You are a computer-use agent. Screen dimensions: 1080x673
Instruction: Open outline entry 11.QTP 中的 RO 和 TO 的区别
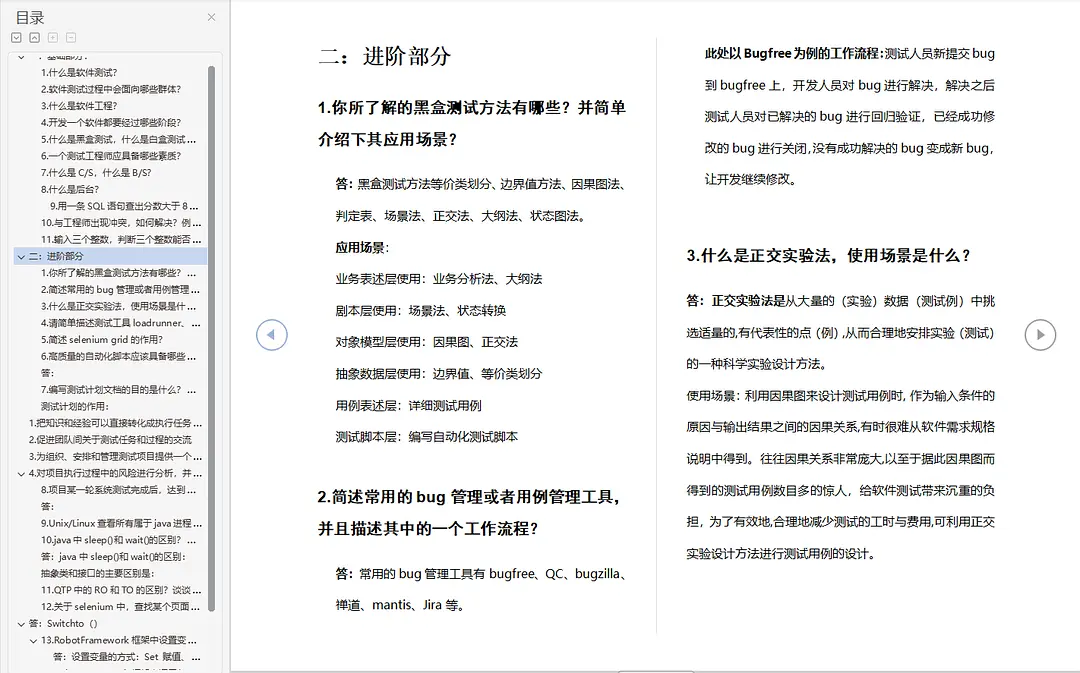point(121,590)
